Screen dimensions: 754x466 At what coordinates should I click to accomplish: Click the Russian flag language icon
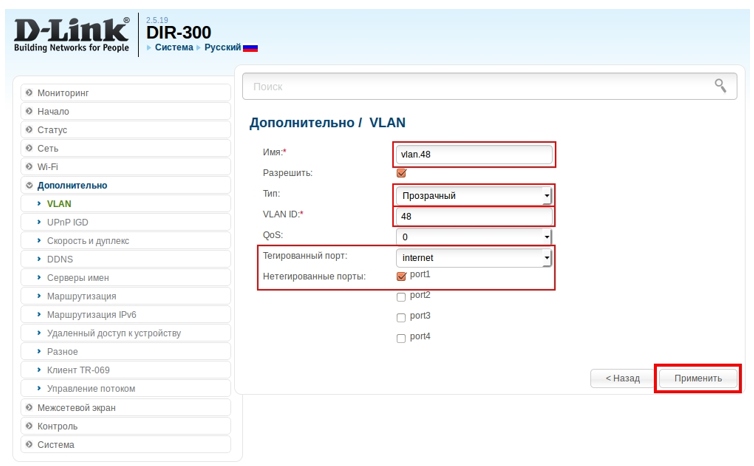point(250,48)
